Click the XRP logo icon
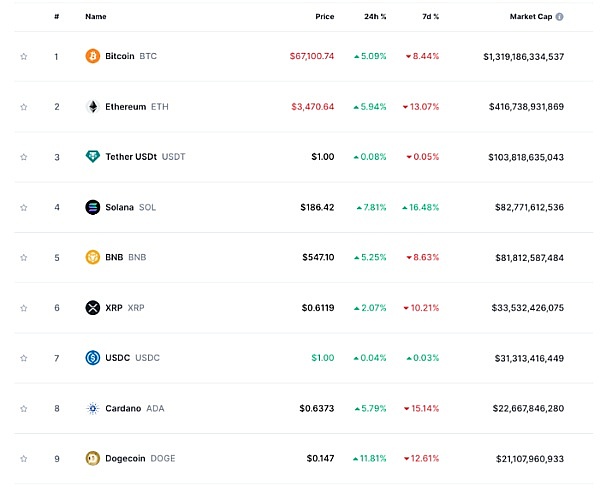The height and width of the screenshot is (493, 600). pyautogui.click(x=92, y=308)
